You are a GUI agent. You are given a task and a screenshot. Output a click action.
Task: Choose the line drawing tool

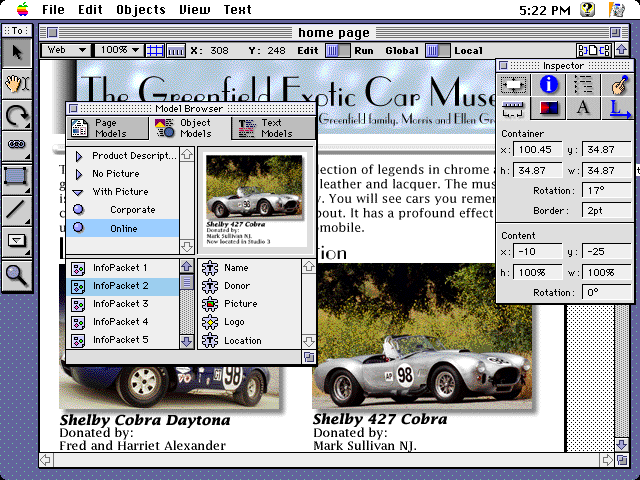17,209
